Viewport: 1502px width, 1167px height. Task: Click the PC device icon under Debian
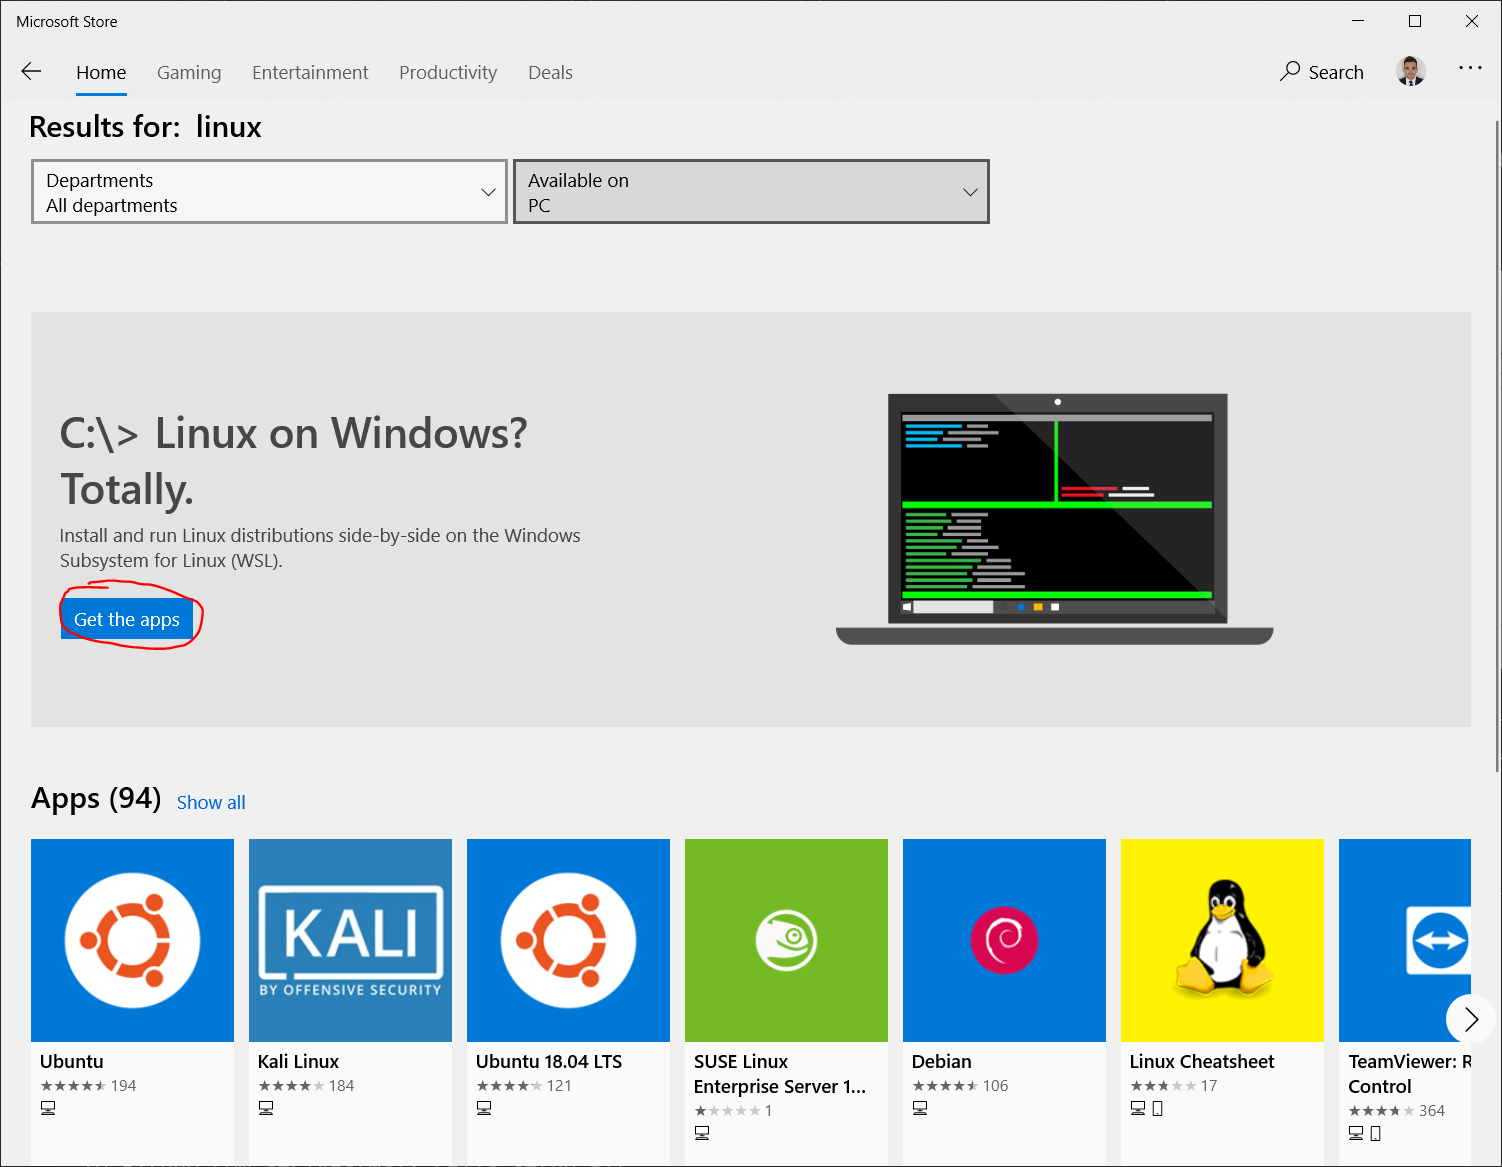[920, 1108]
